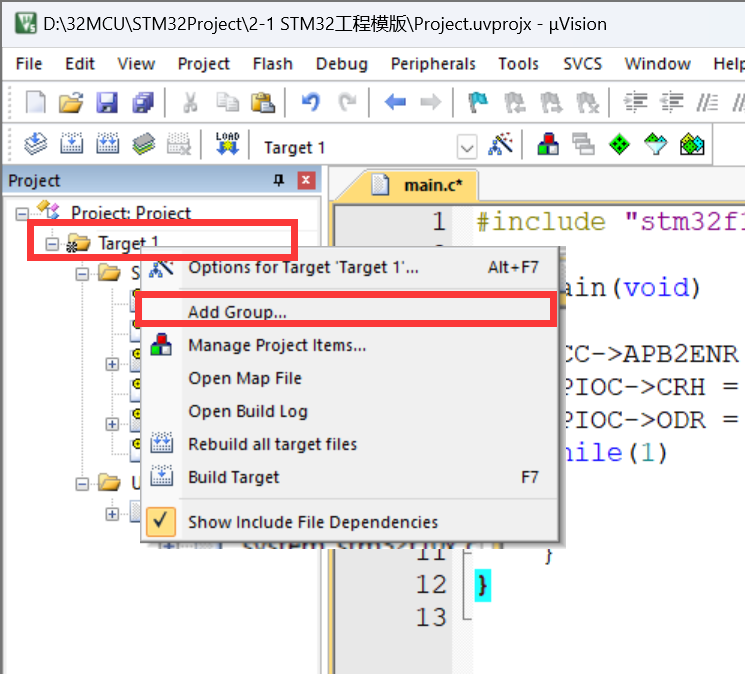Screen dimensions: 745x674
Task: Click the New file toolbar icon
Action: tap(36, 102)
